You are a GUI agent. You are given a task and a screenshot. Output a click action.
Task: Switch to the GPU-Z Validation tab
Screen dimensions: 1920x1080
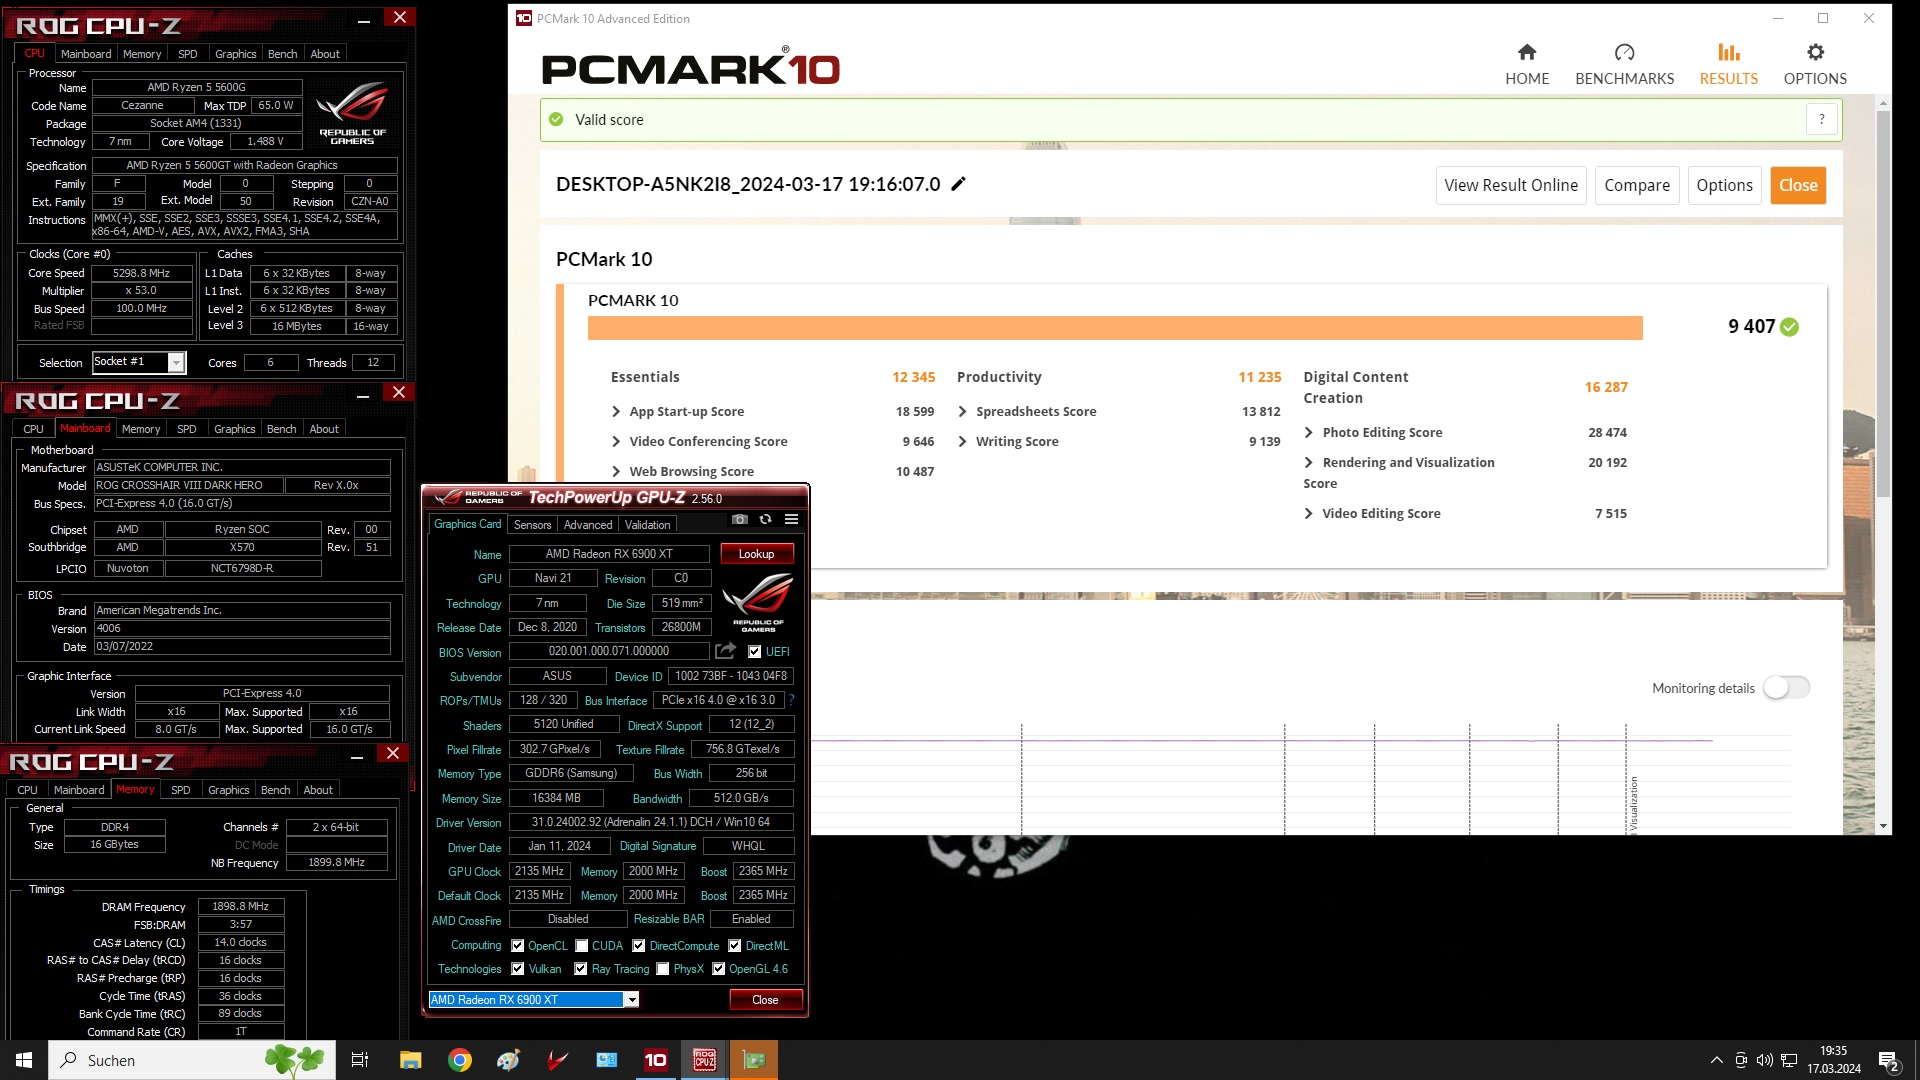(647, 525)
